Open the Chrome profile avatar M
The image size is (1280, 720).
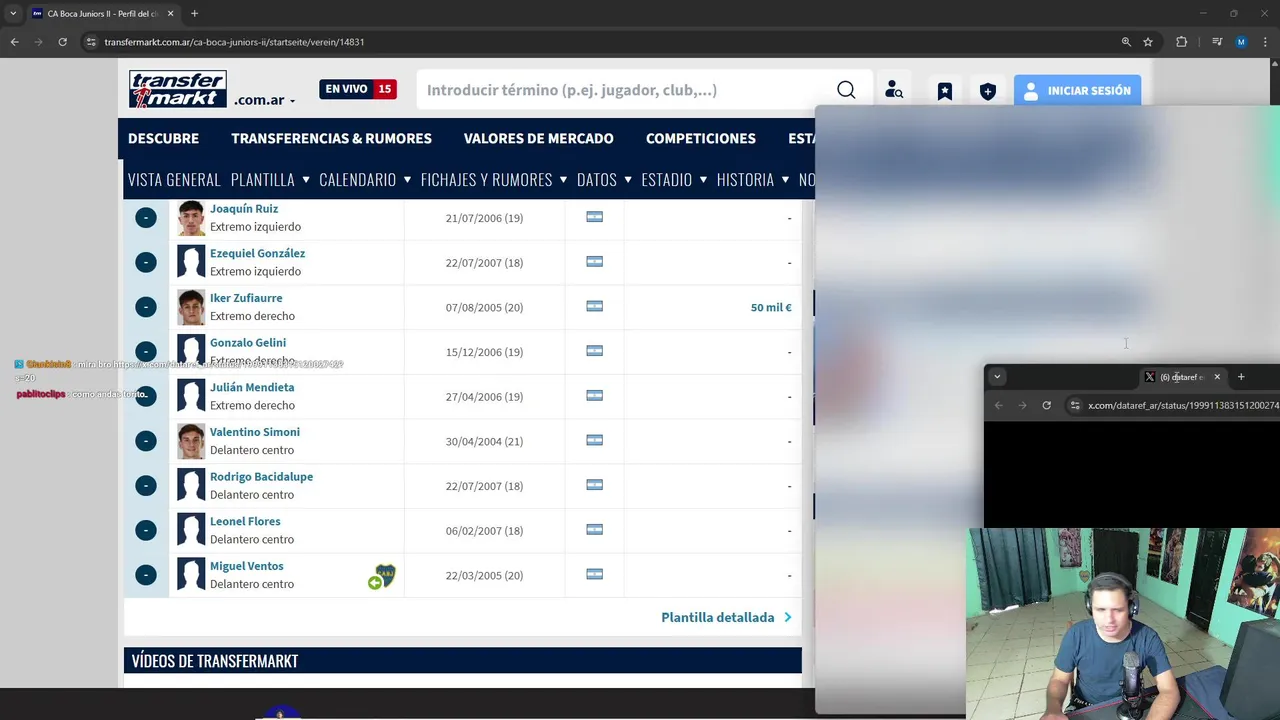[x=1241, y=42]
